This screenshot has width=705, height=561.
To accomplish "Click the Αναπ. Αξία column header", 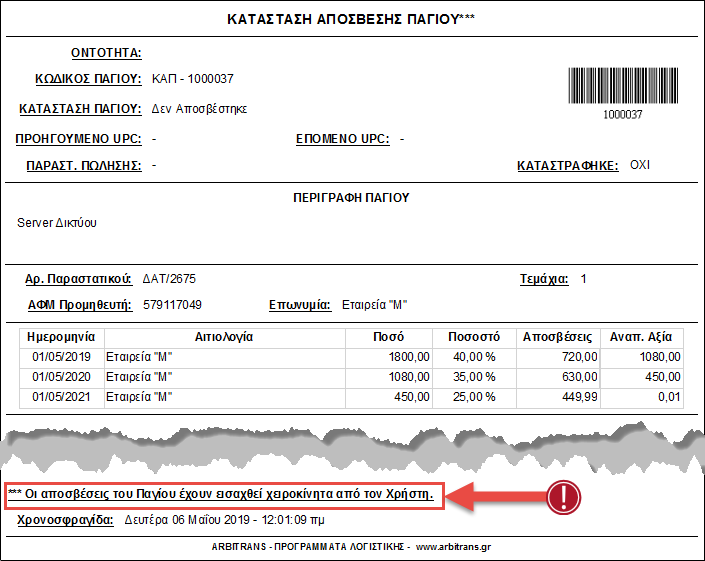I will pos(641,337).
